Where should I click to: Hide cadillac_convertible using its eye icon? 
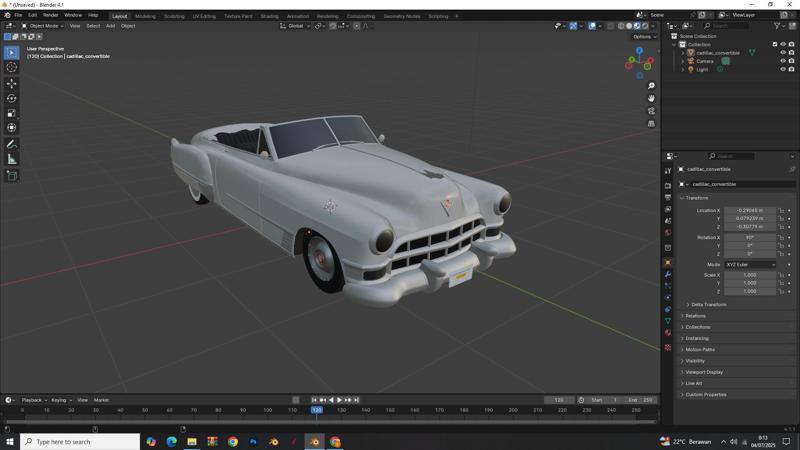coord(782,53)
